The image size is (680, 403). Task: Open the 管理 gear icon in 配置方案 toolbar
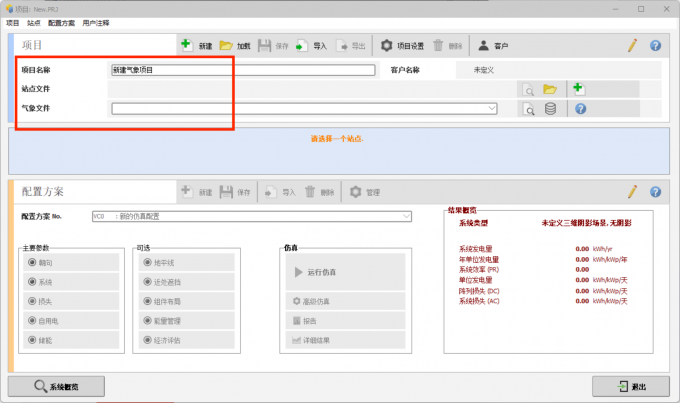coord(356,192)
